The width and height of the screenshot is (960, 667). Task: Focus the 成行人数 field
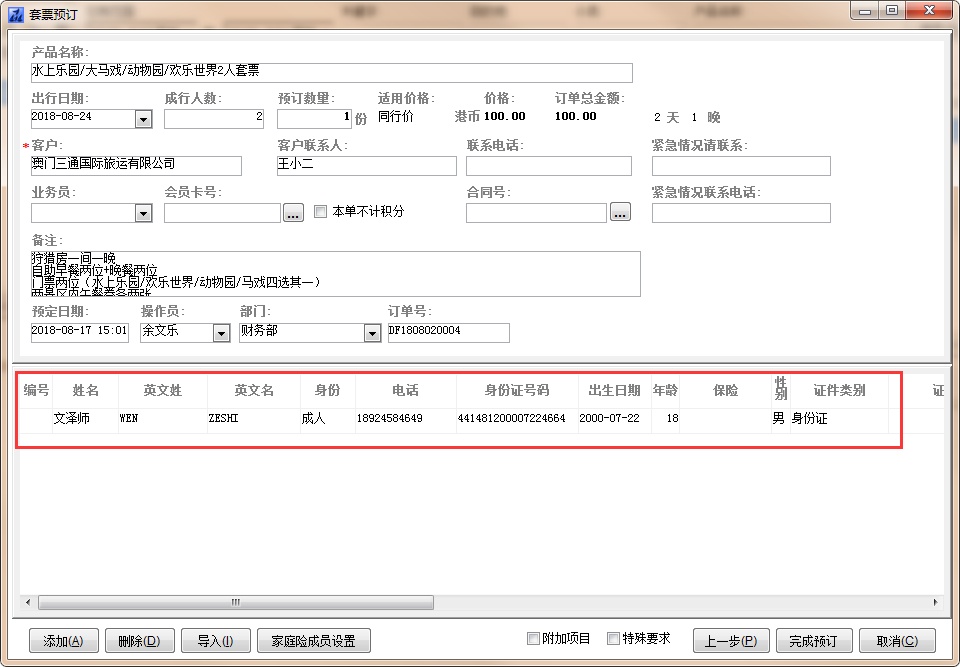pyautogui.click(x=214, y=119)
